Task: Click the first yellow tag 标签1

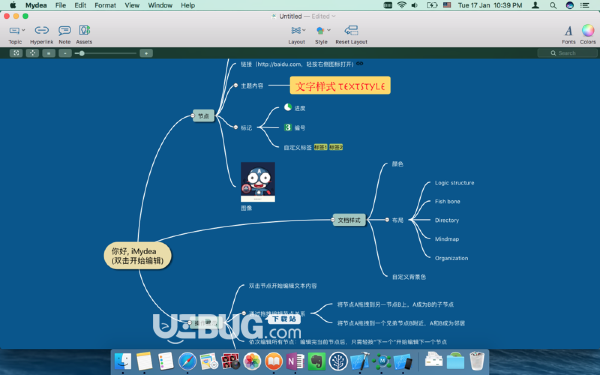Action: click(320, 147)
